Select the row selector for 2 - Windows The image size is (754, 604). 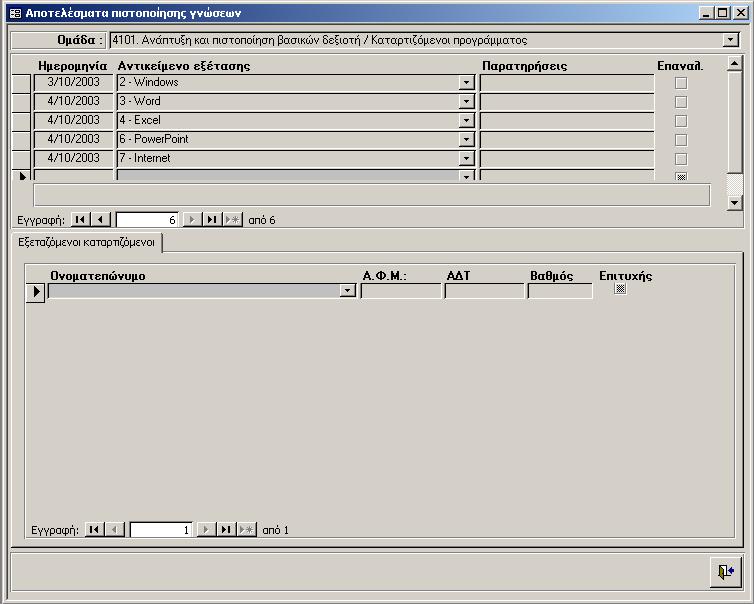(x=21, y=83)
